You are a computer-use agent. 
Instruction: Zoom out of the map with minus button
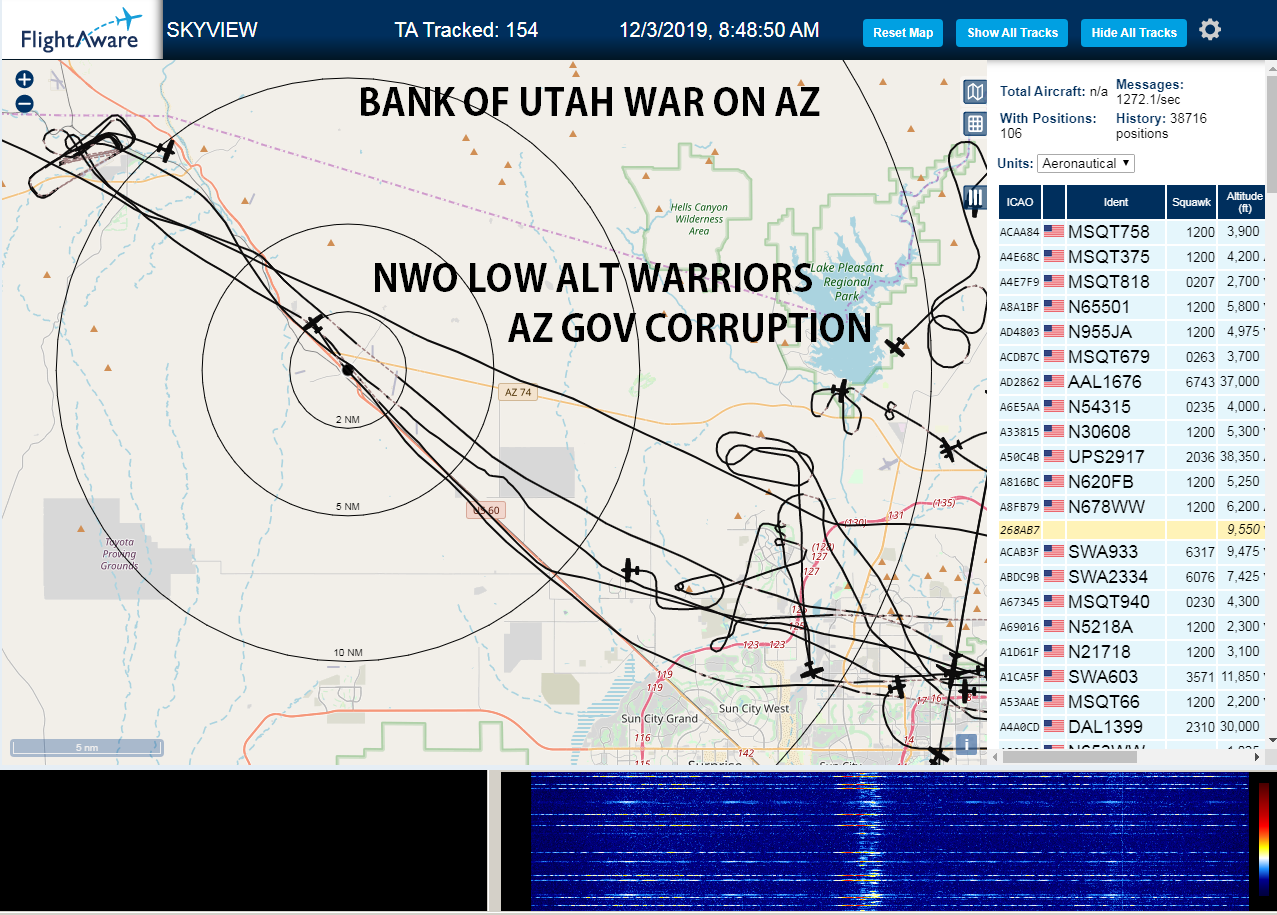click(x=25, y=103)
